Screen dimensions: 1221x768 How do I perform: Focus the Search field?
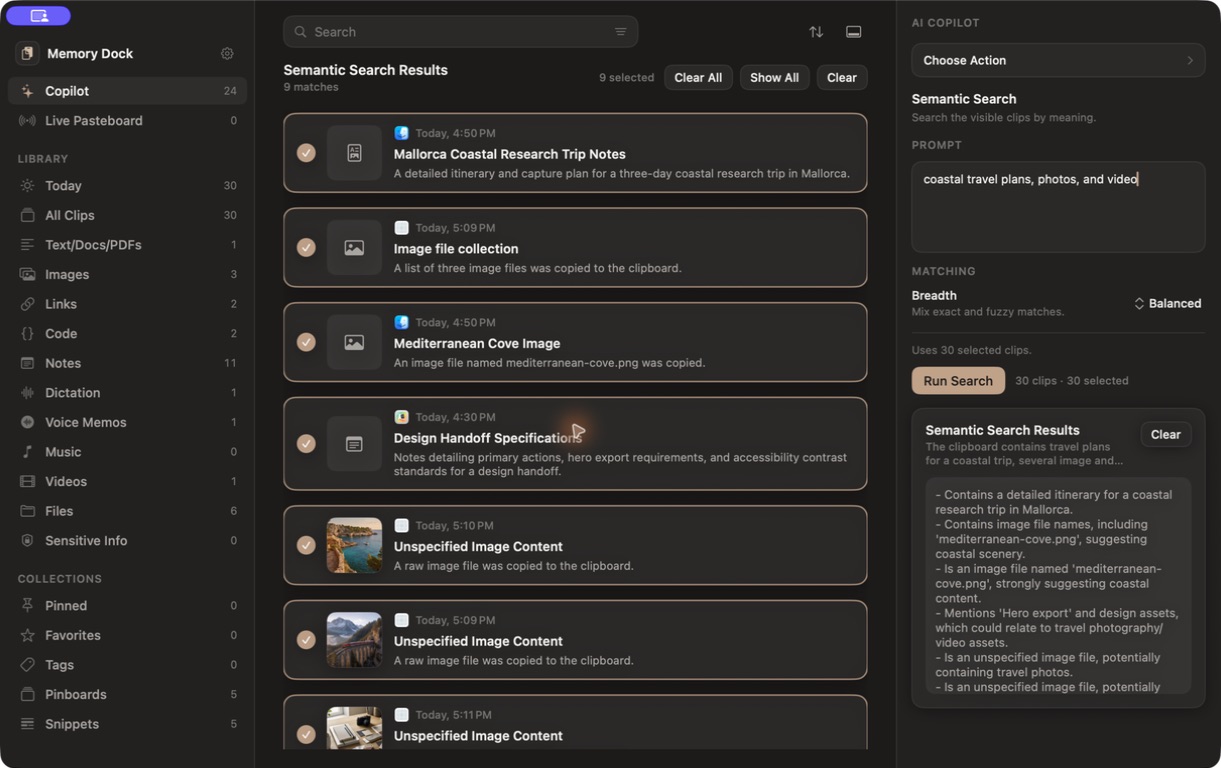[x=461, y=32]
